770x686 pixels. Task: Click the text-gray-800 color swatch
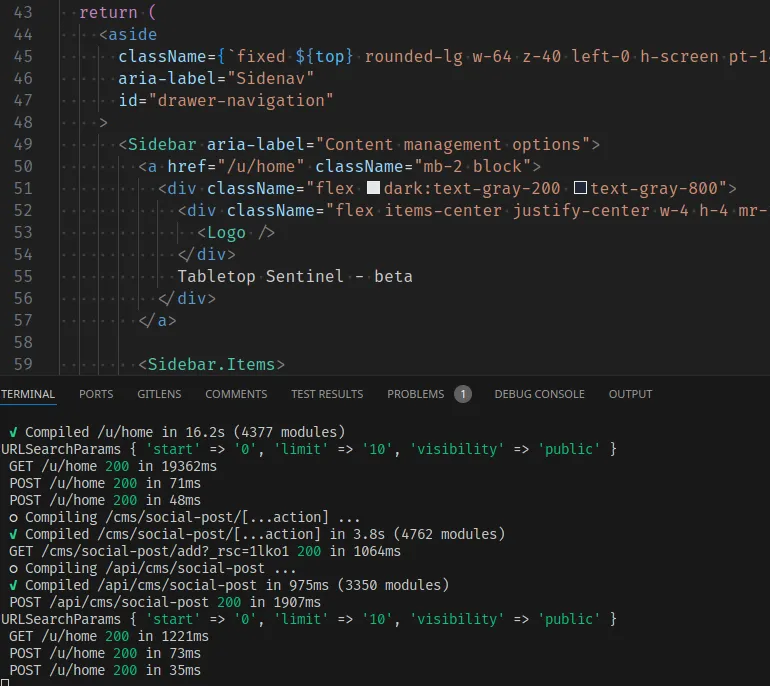point(579,188)
